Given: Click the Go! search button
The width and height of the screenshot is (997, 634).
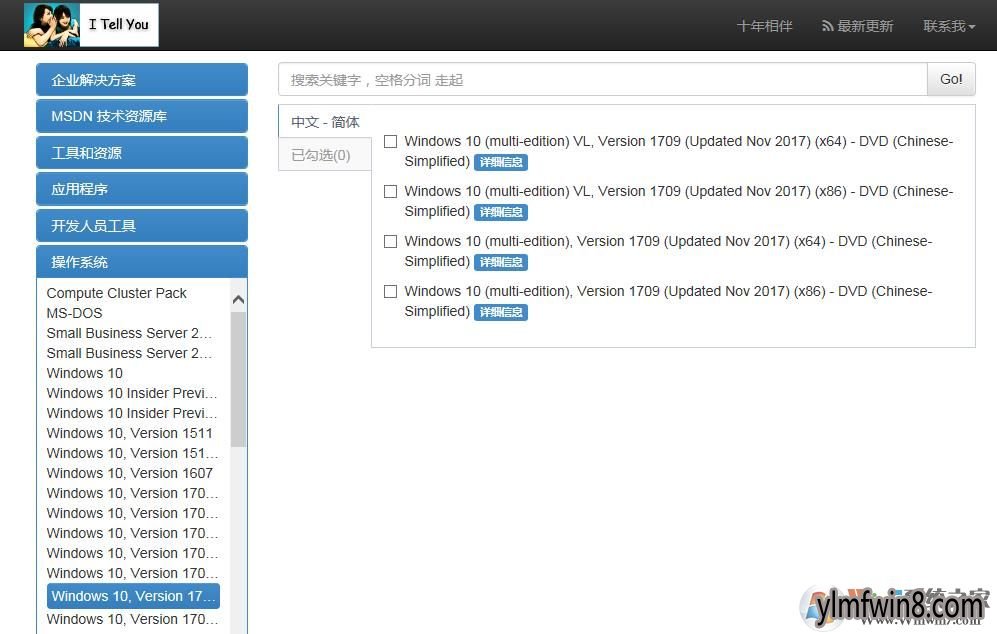Looking at the screenshot, I should click(951, 79).
